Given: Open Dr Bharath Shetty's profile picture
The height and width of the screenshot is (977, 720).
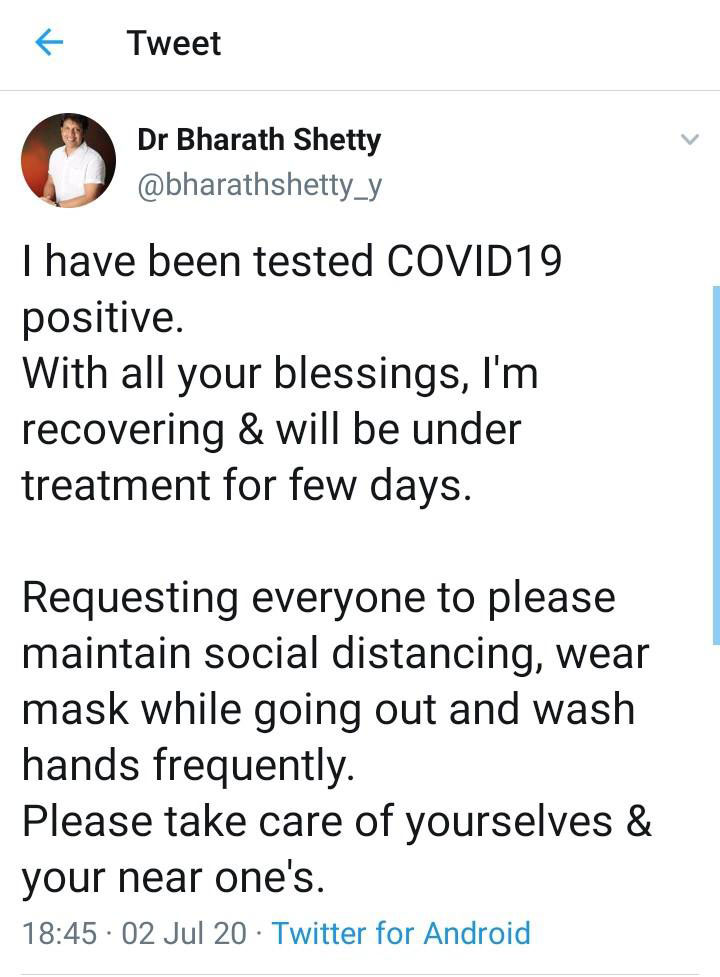Looking at the screenshot, I should coord(69,160).
